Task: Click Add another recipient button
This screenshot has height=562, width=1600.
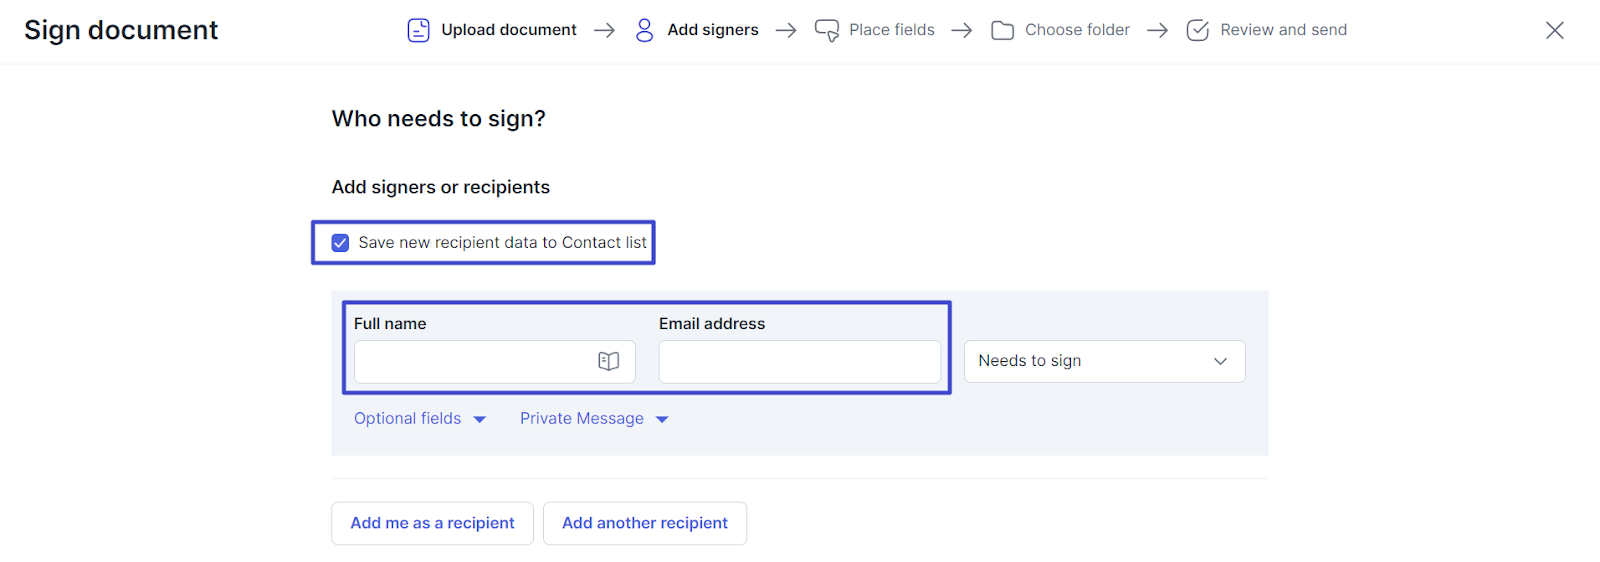Action: [644, 523]
